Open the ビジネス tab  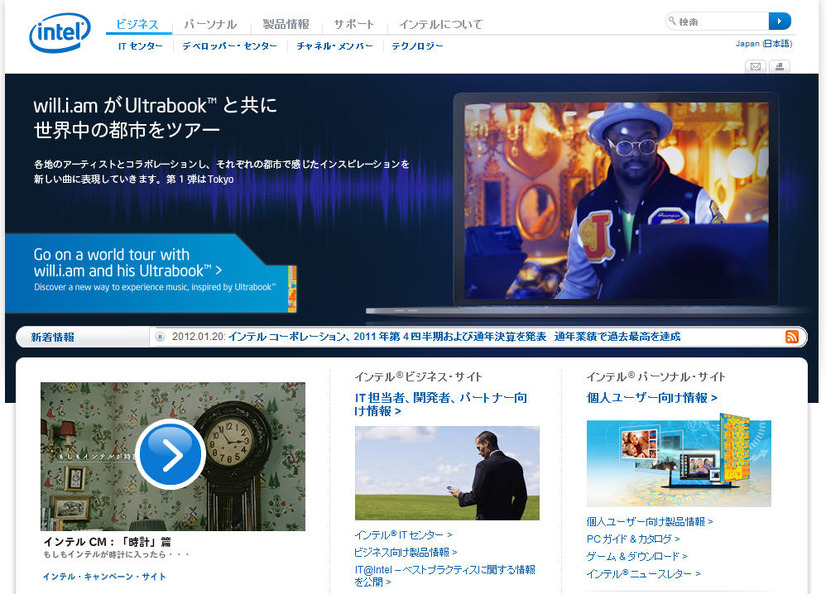tap(137, 24)
